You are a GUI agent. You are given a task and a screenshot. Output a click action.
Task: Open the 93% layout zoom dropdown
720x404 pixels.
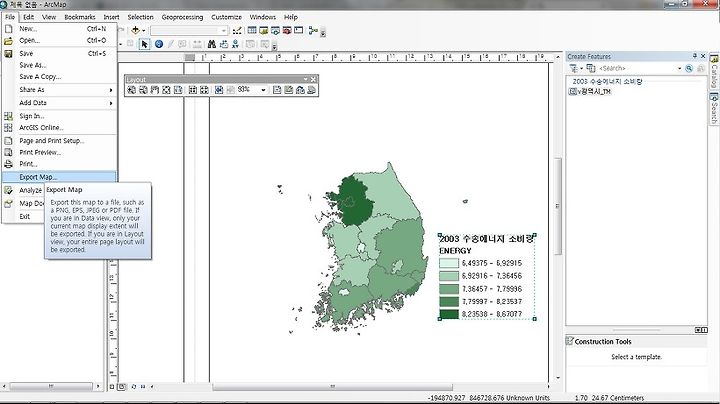point(263,90)
